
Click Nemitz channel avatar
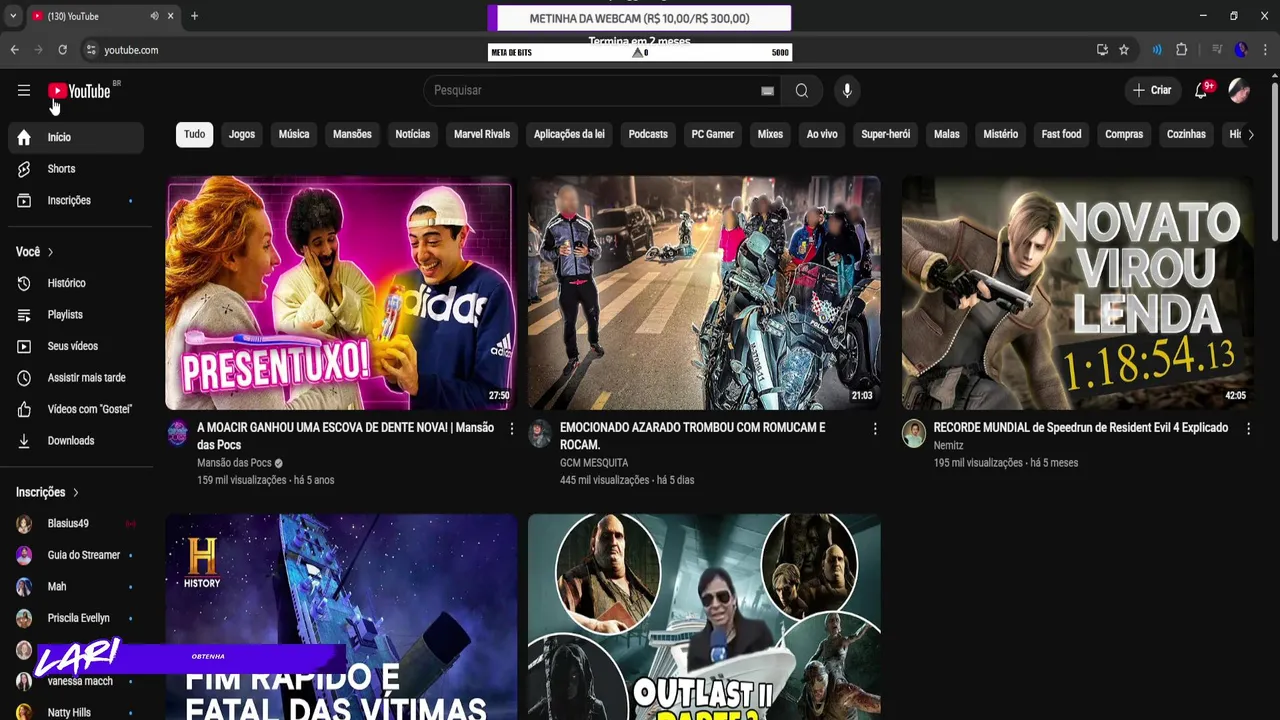point(914,433)
